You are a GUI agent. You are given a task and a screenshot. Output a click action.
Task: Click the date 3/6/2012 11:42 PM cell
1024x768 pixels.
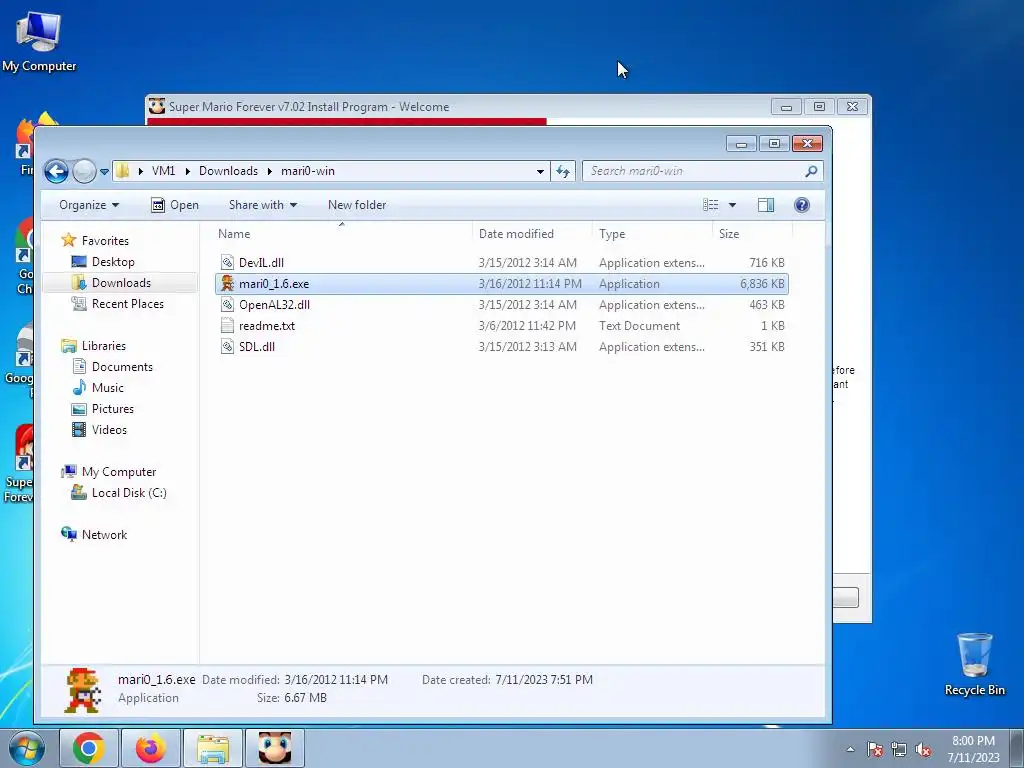pyautogui.click(x=527, y=326)
